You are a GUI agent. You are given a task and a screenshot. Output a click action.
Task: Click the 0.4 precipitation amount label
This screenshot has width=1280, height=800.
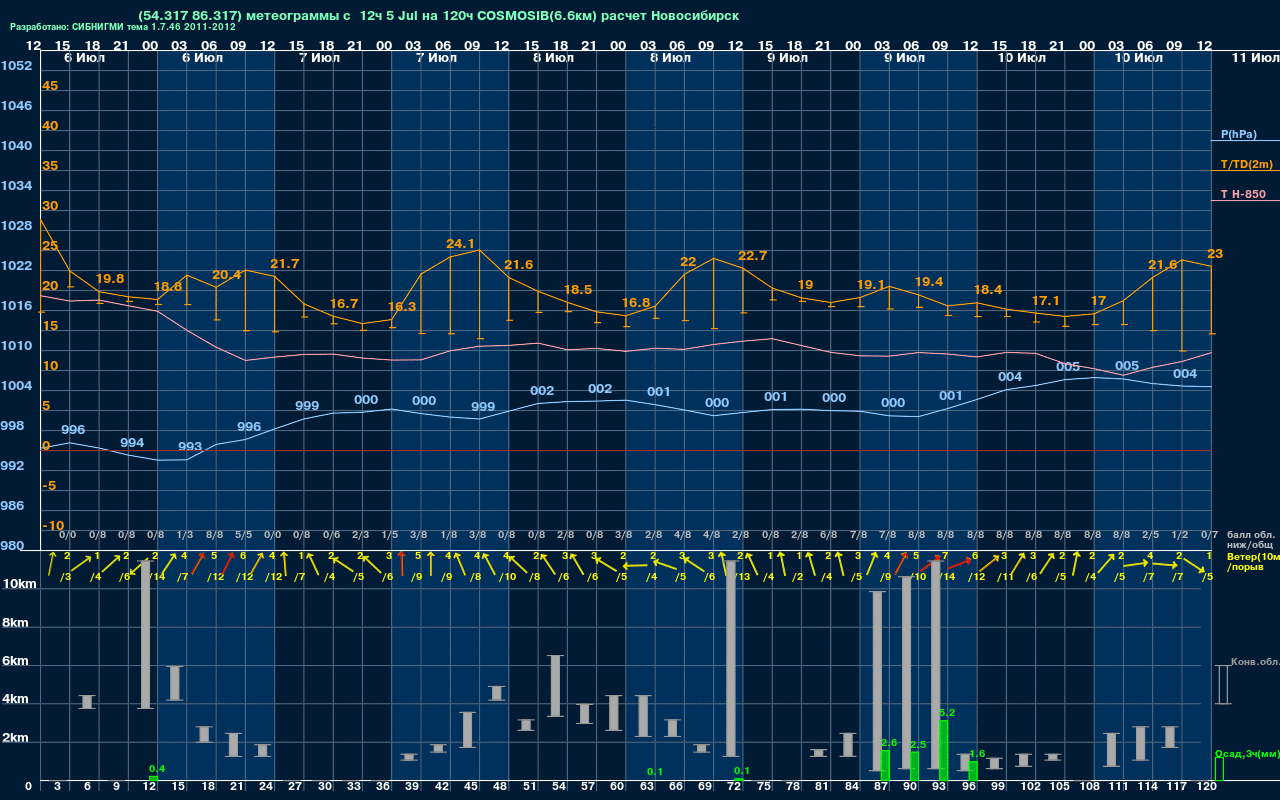pyautogui.click(x=156, y=769)
